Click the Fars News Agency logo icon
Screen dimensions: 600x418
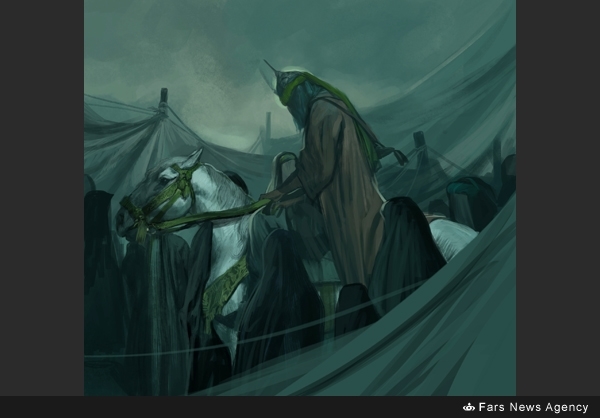tap(469, 407)
